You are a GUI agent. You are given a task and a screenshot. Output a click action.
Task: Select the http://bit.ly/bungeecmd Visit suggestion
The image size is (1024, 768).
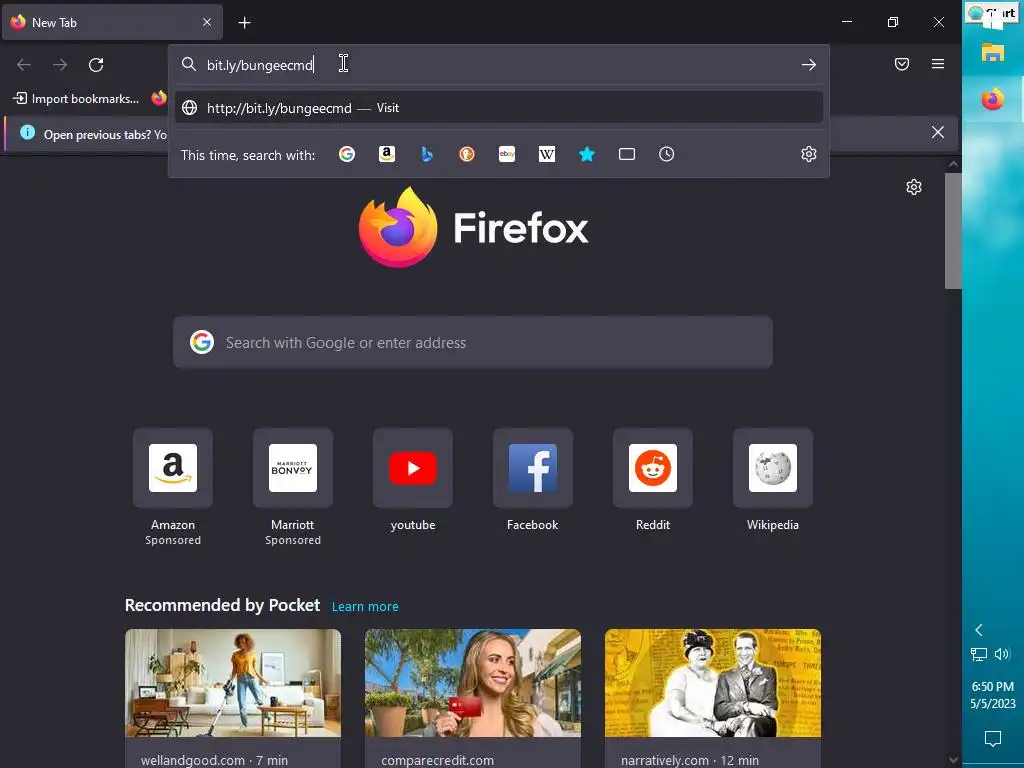click(498, 108)
